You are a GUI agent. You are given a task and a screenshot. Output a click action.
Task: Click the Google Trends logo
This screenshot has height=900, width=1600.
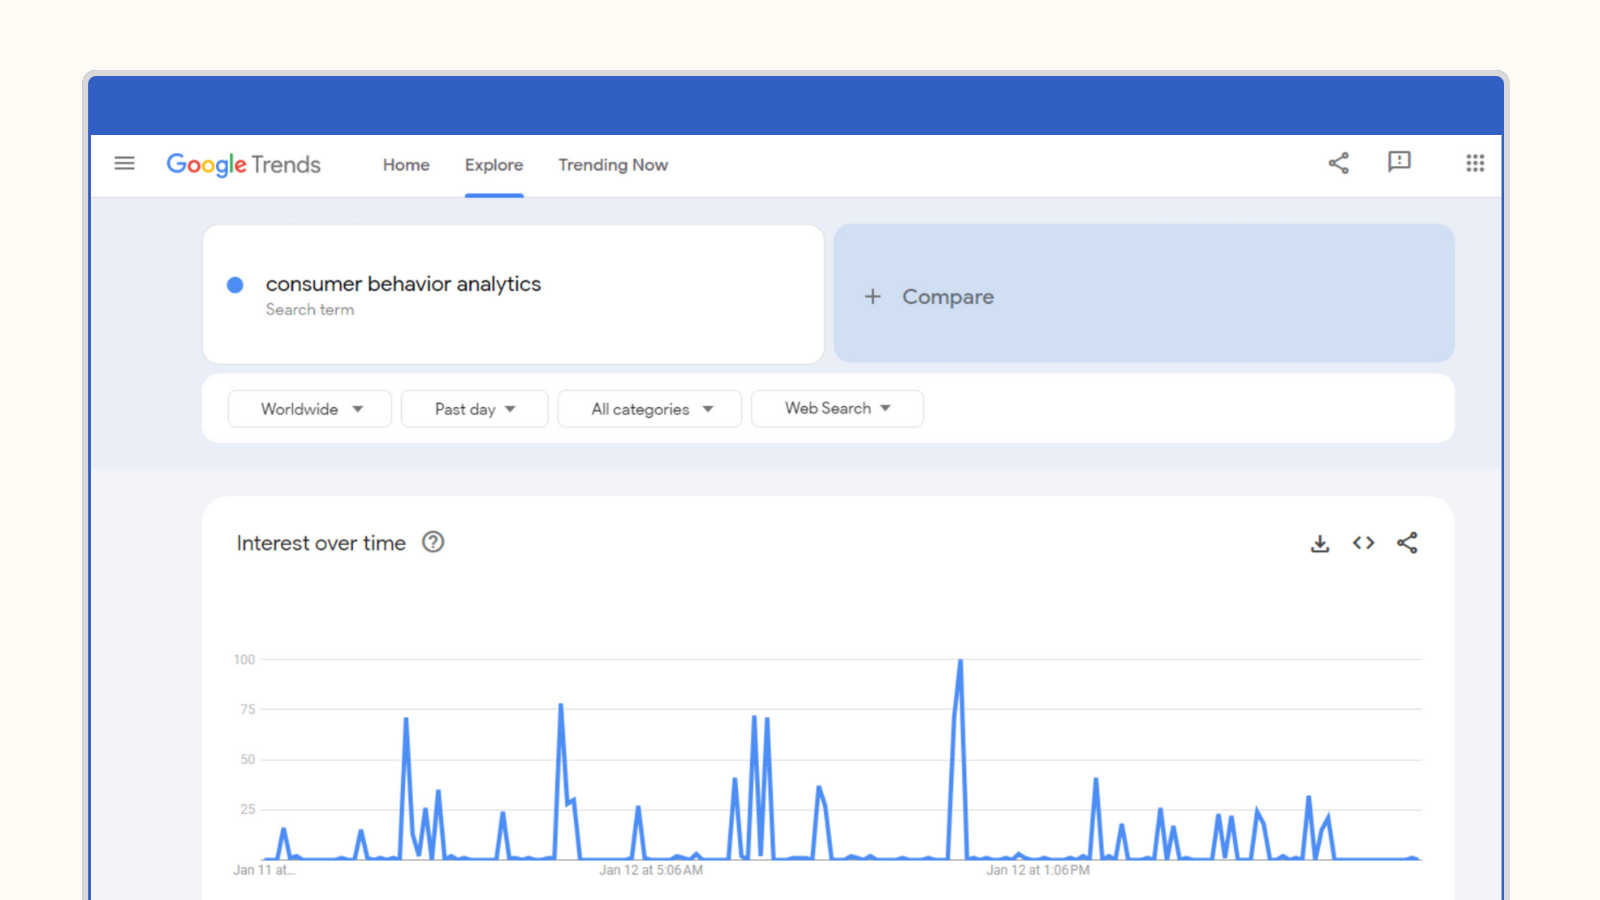tap(243, 164)
